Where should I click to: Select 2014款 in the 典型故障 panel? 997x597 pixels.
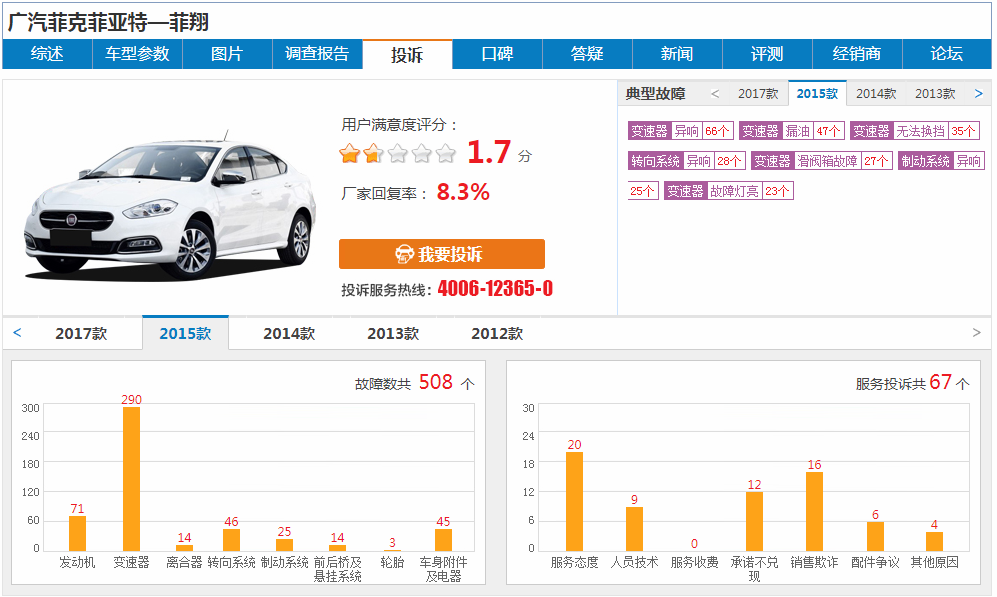coord(875,94)
